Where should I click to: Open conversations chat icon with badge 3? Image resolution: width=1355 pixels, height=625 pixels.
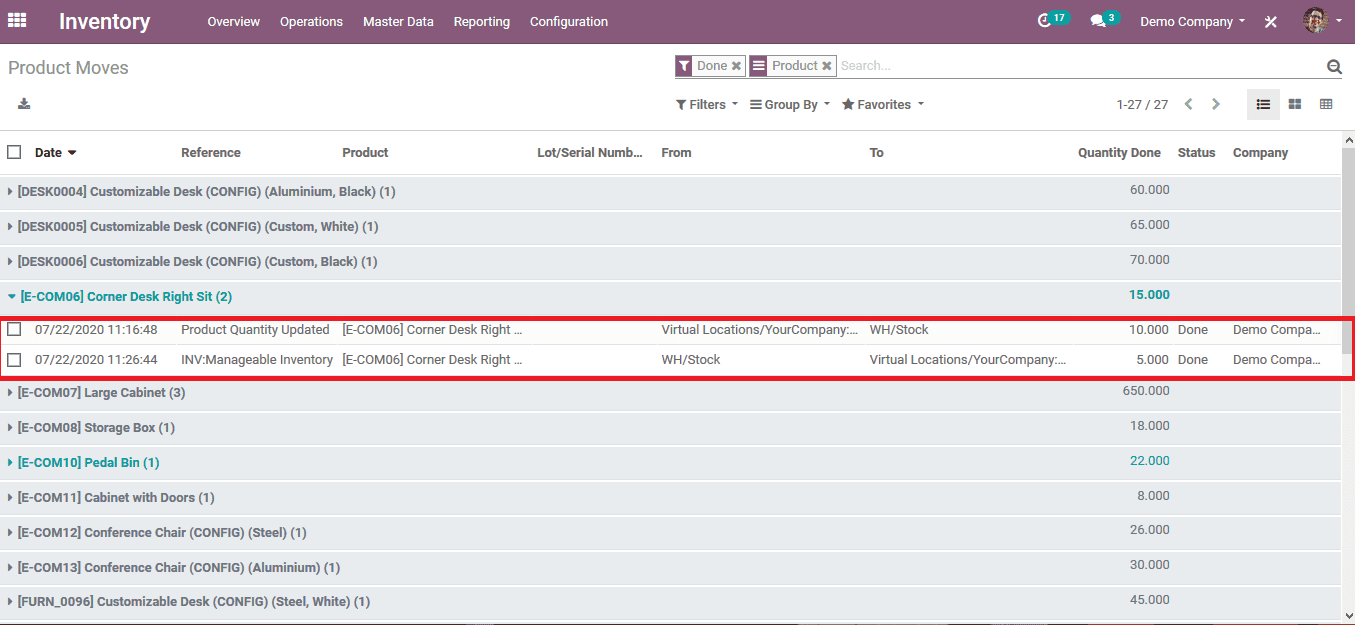point(1105,20)
